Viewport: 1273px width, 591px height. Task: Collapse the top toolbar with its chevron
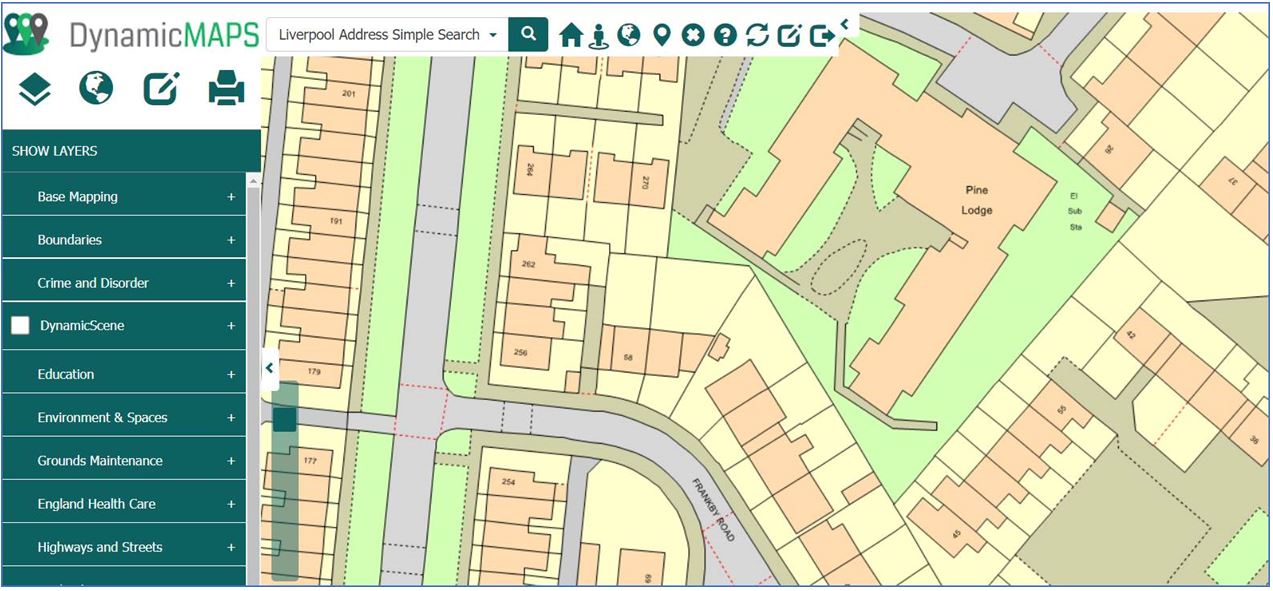click(845, 24)
